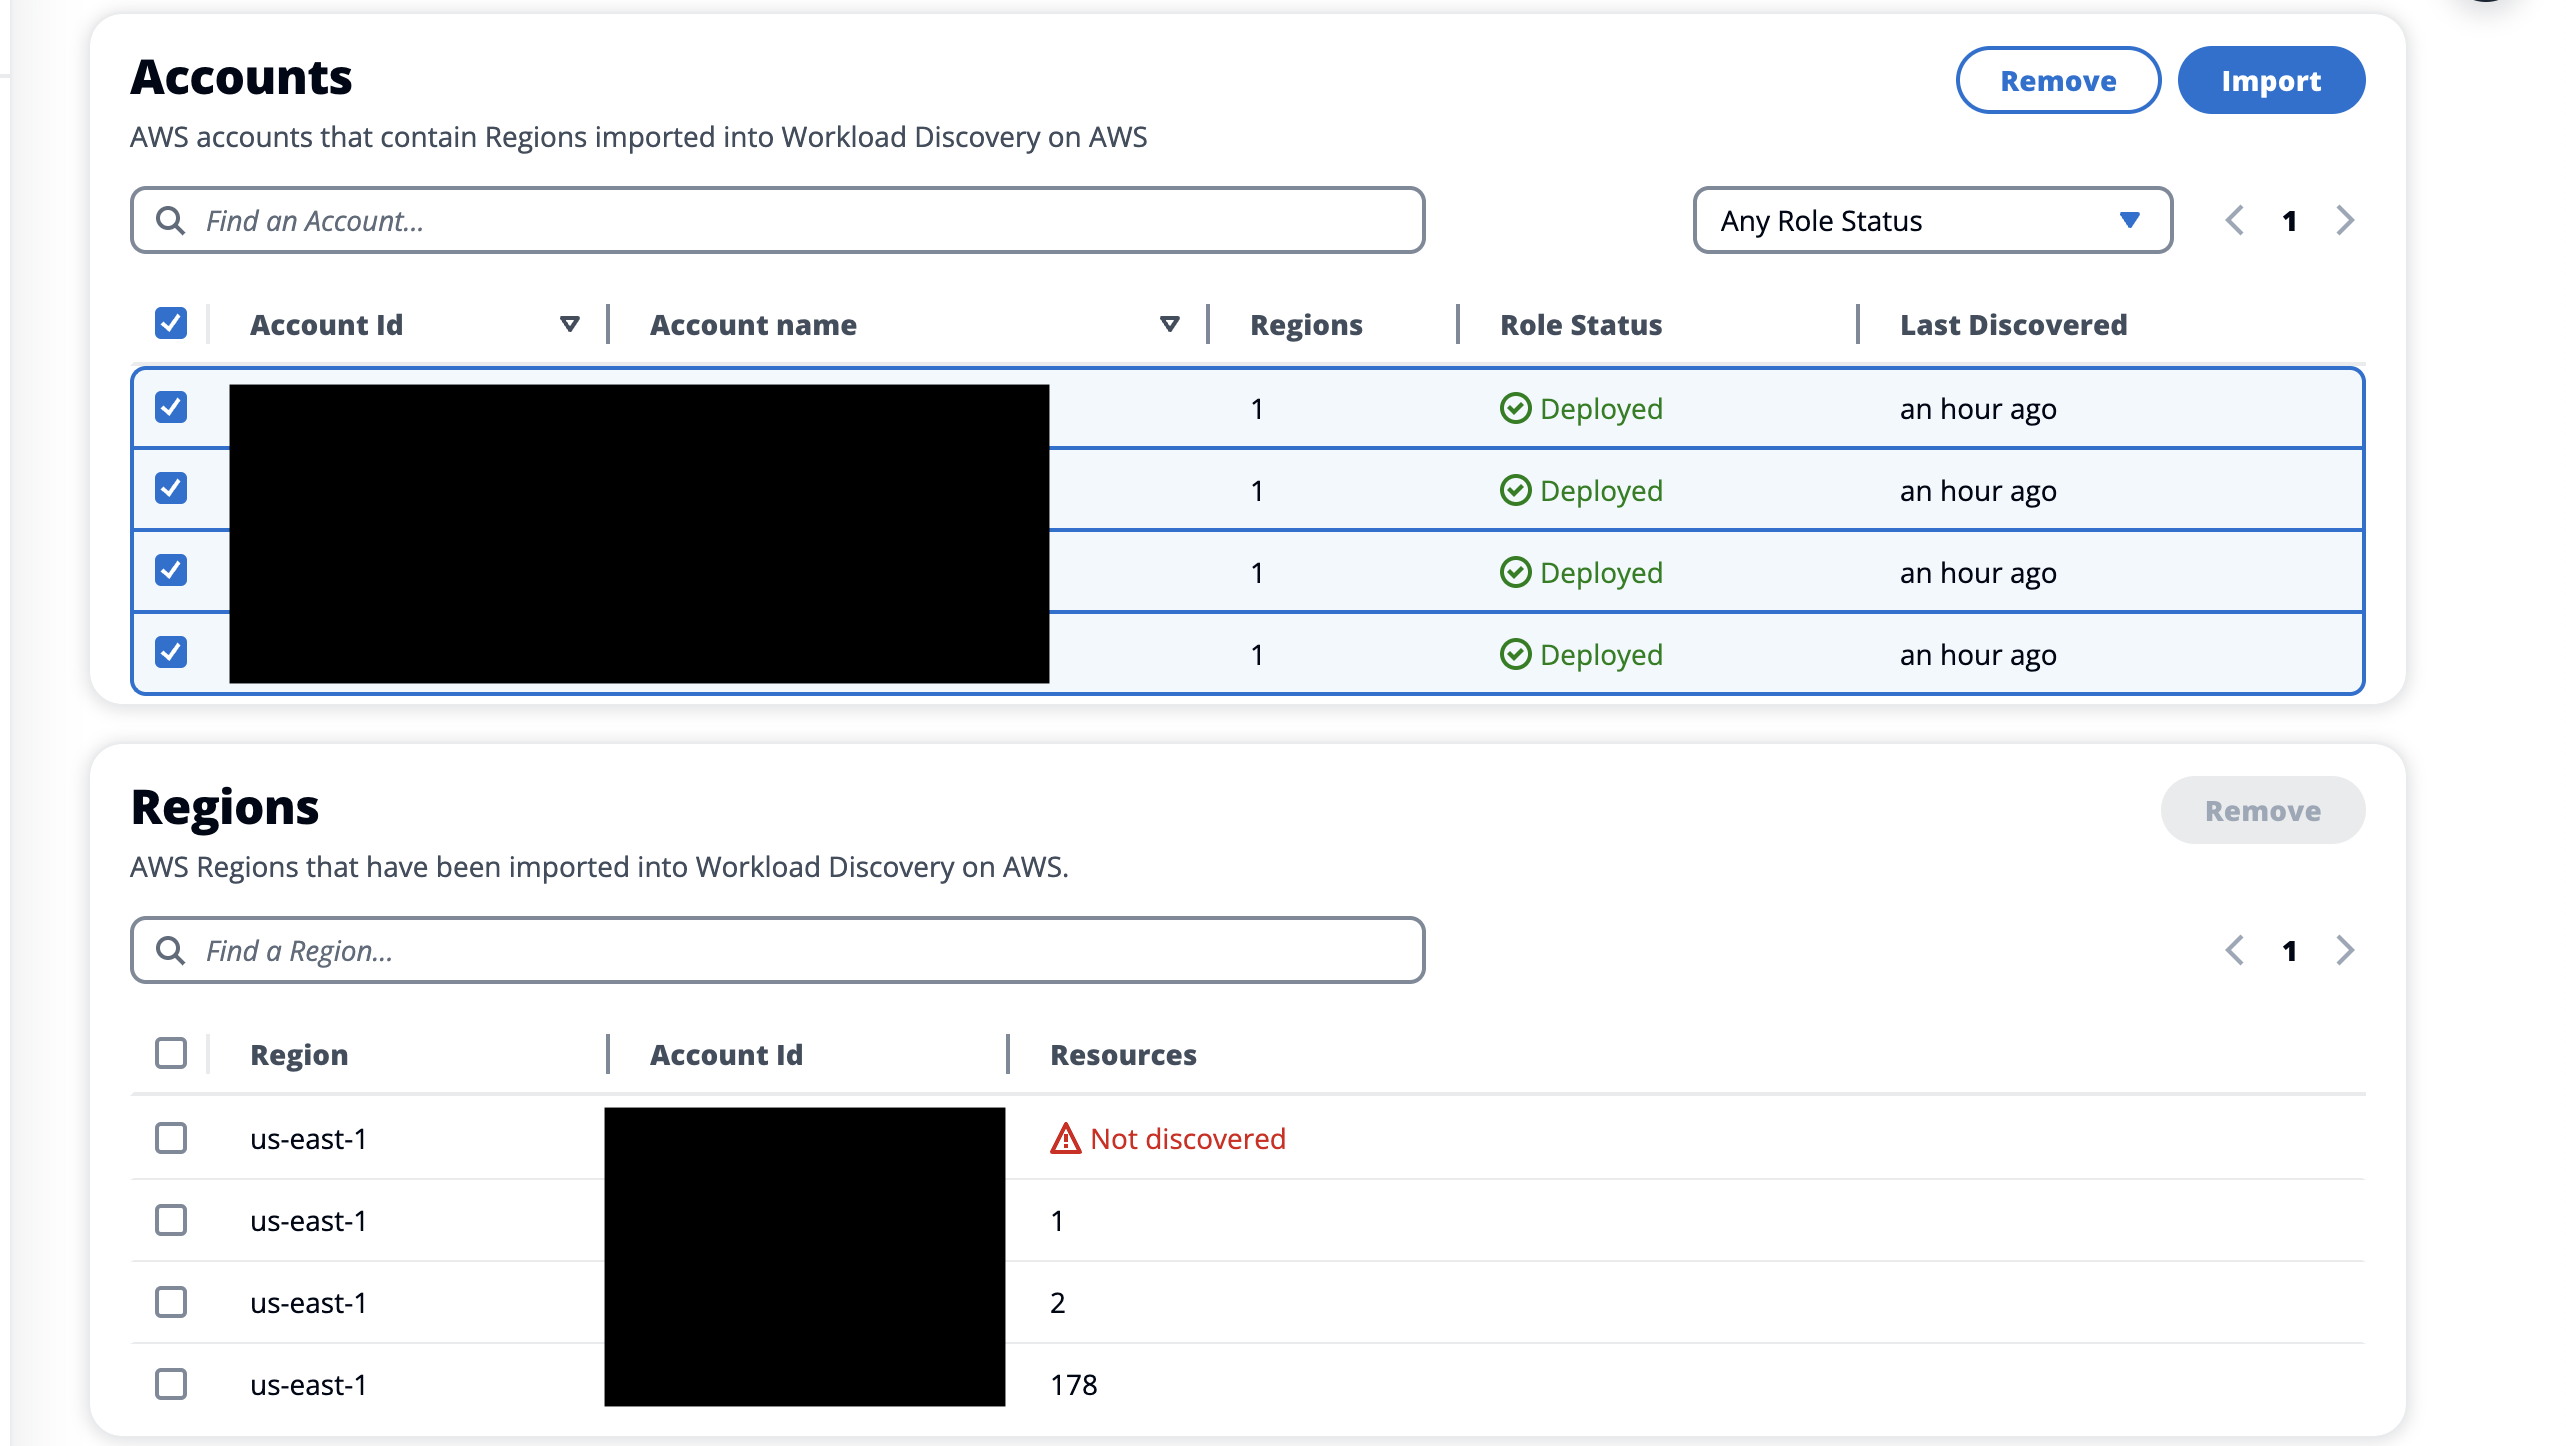Check the select-all checkbox in the Regions table
The image size is (2566, 1446).
[170, 1053]
